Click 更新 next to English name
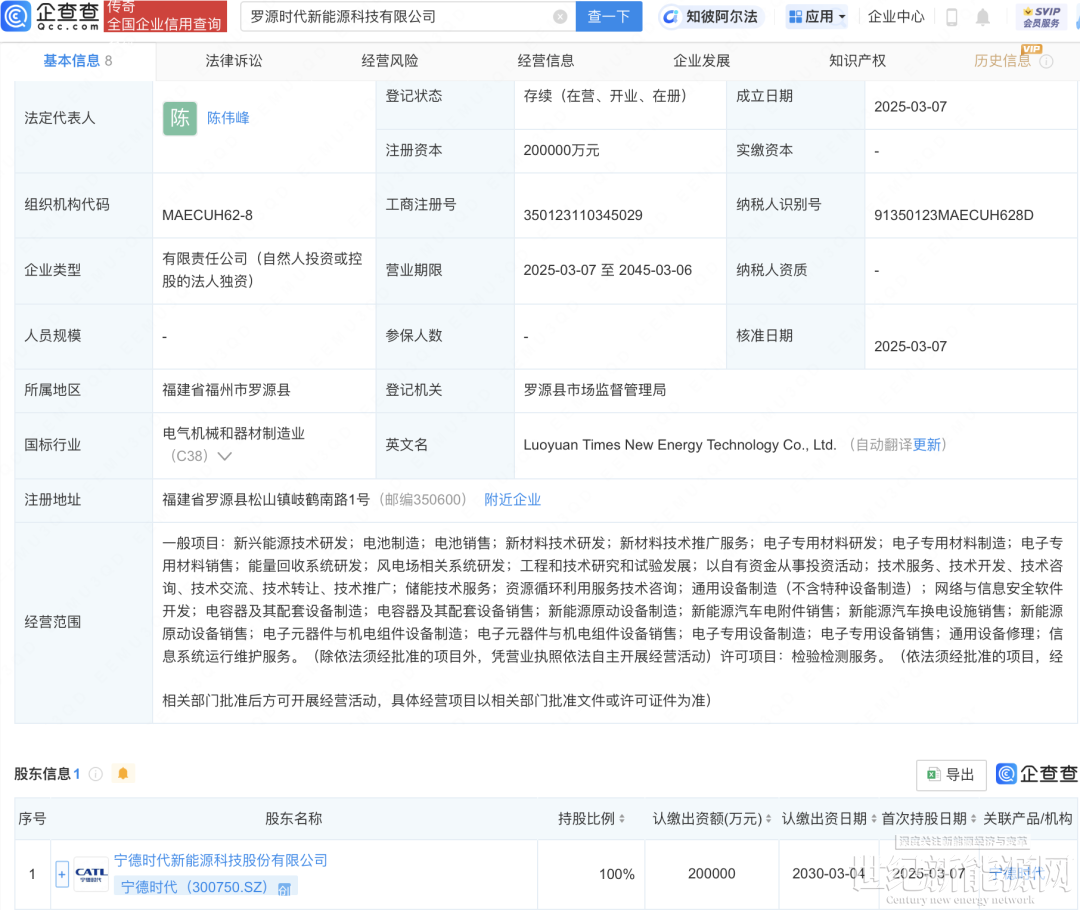1080x910 pixels. point(926,444)
